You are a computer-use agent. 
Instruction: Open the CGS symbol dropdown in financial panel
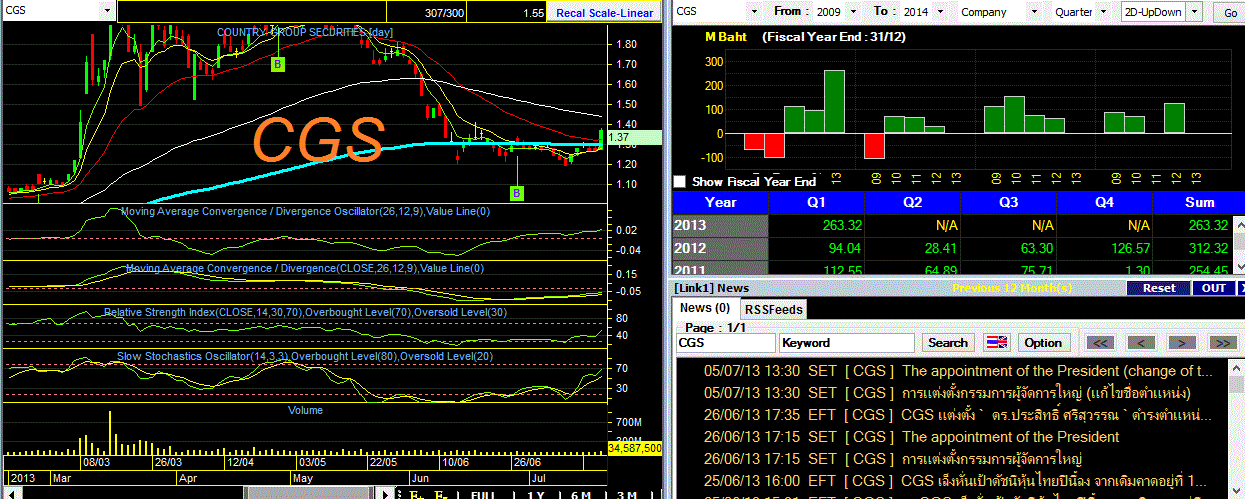pos(754,12)
